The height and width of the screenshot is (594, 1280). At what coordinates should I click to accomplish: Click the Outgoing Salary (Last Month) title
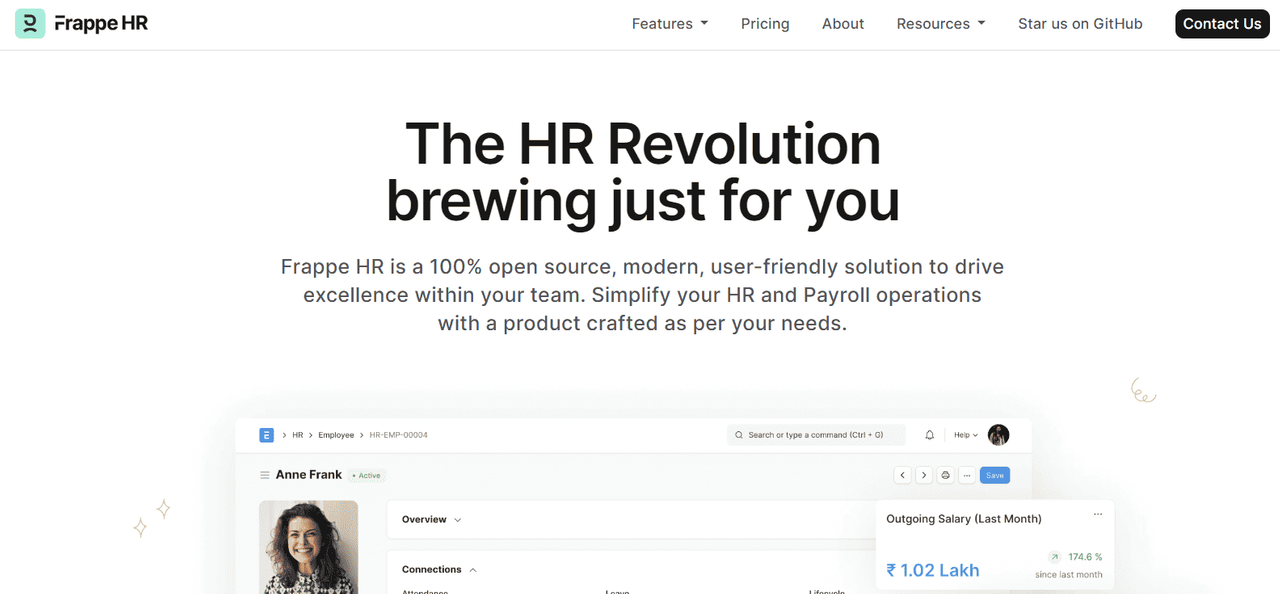964,519
